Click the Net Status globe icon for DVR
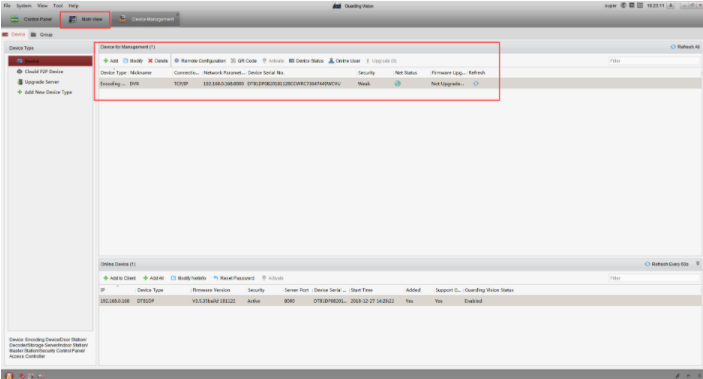 [x=398, y=83]
